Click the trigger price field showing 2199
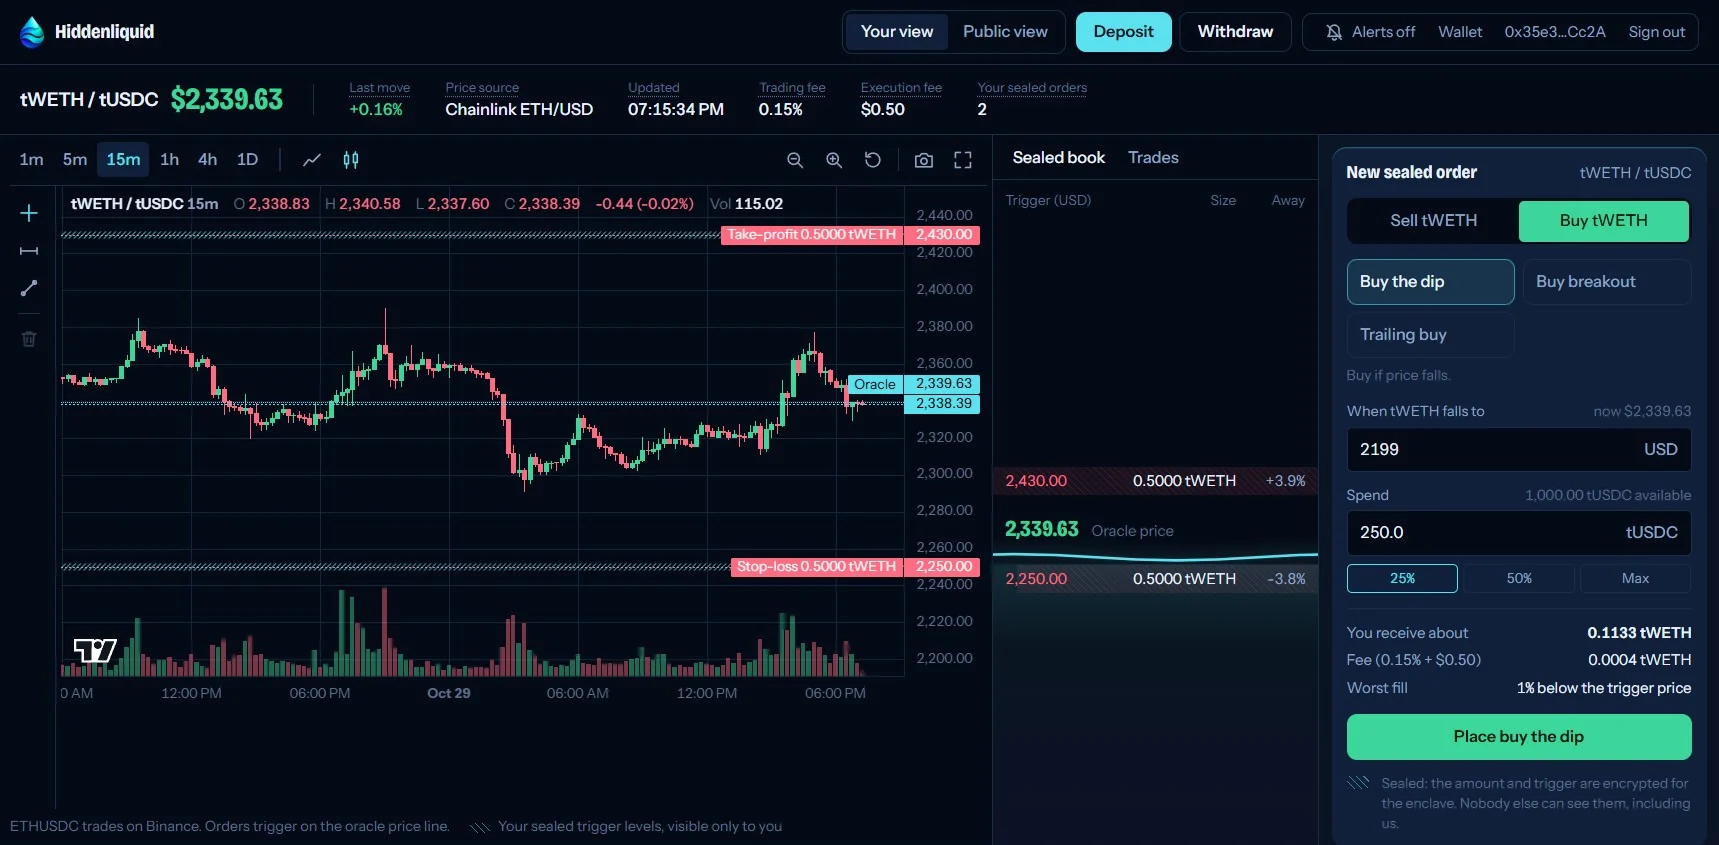 click(1518, 450)
